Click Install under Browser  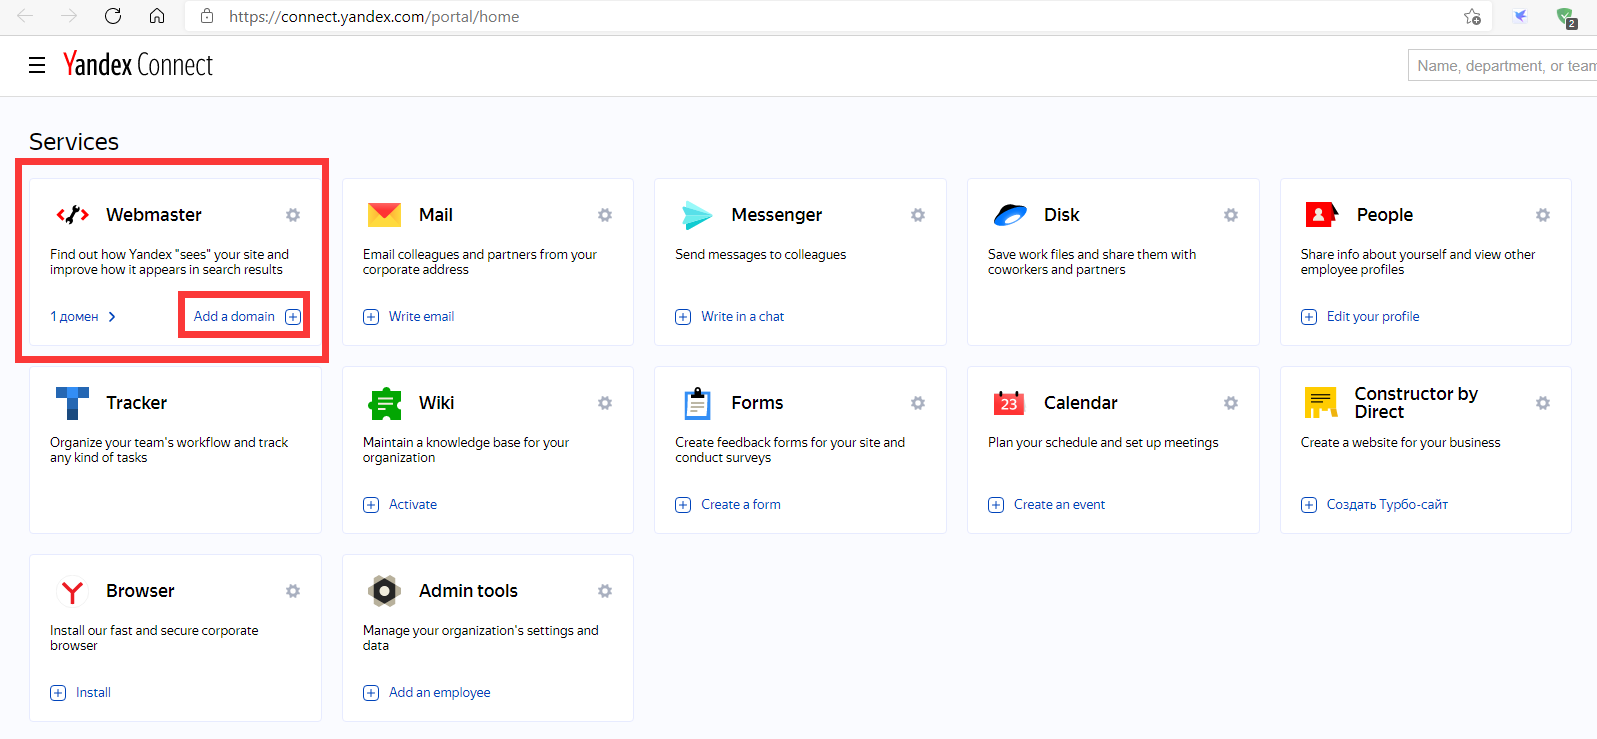coord(80,692)
